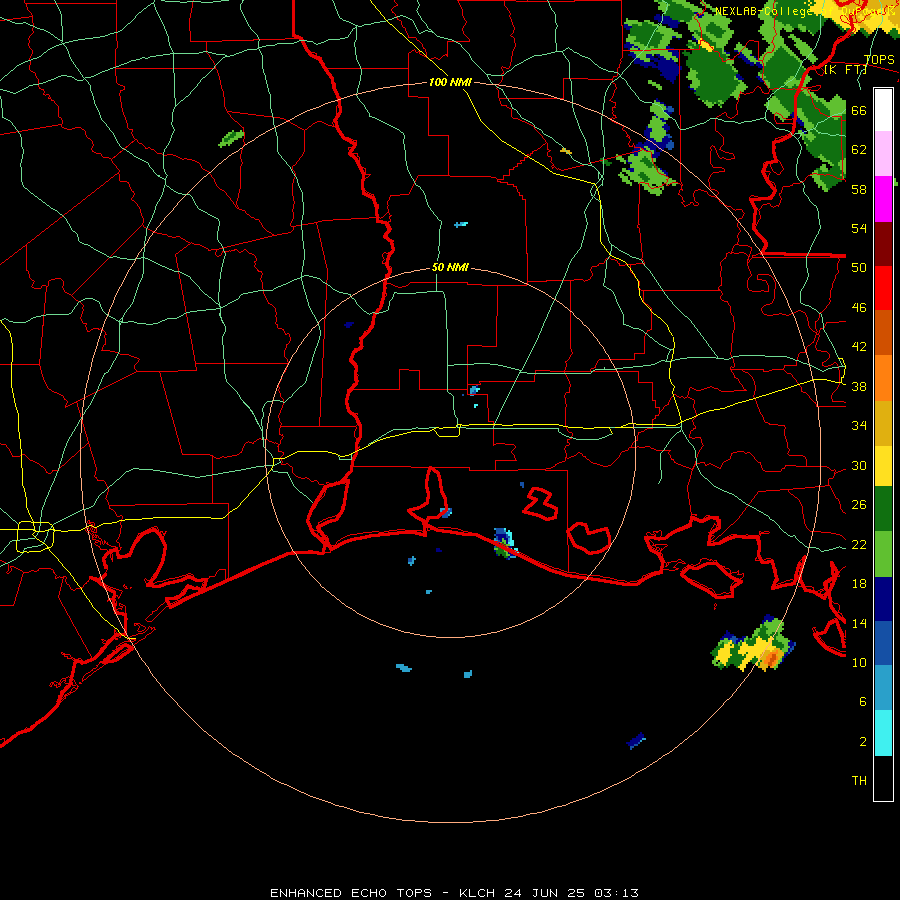This screenshot has height=900, width=900.
Task: Click the "46" legend value
Action: (859, 308)
